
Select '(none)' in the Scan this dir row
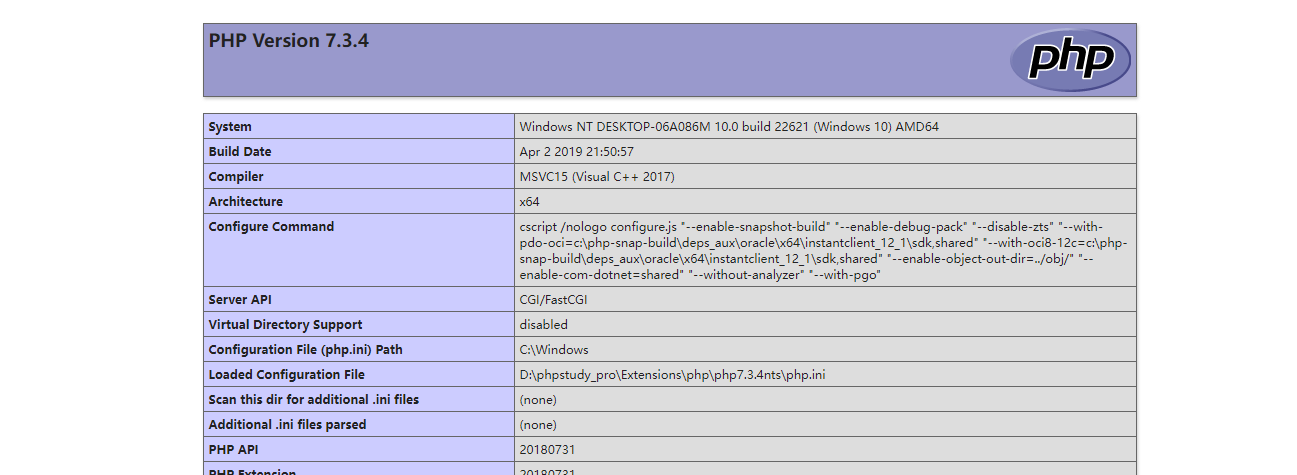pyautogui.click(x=538, y=400)
